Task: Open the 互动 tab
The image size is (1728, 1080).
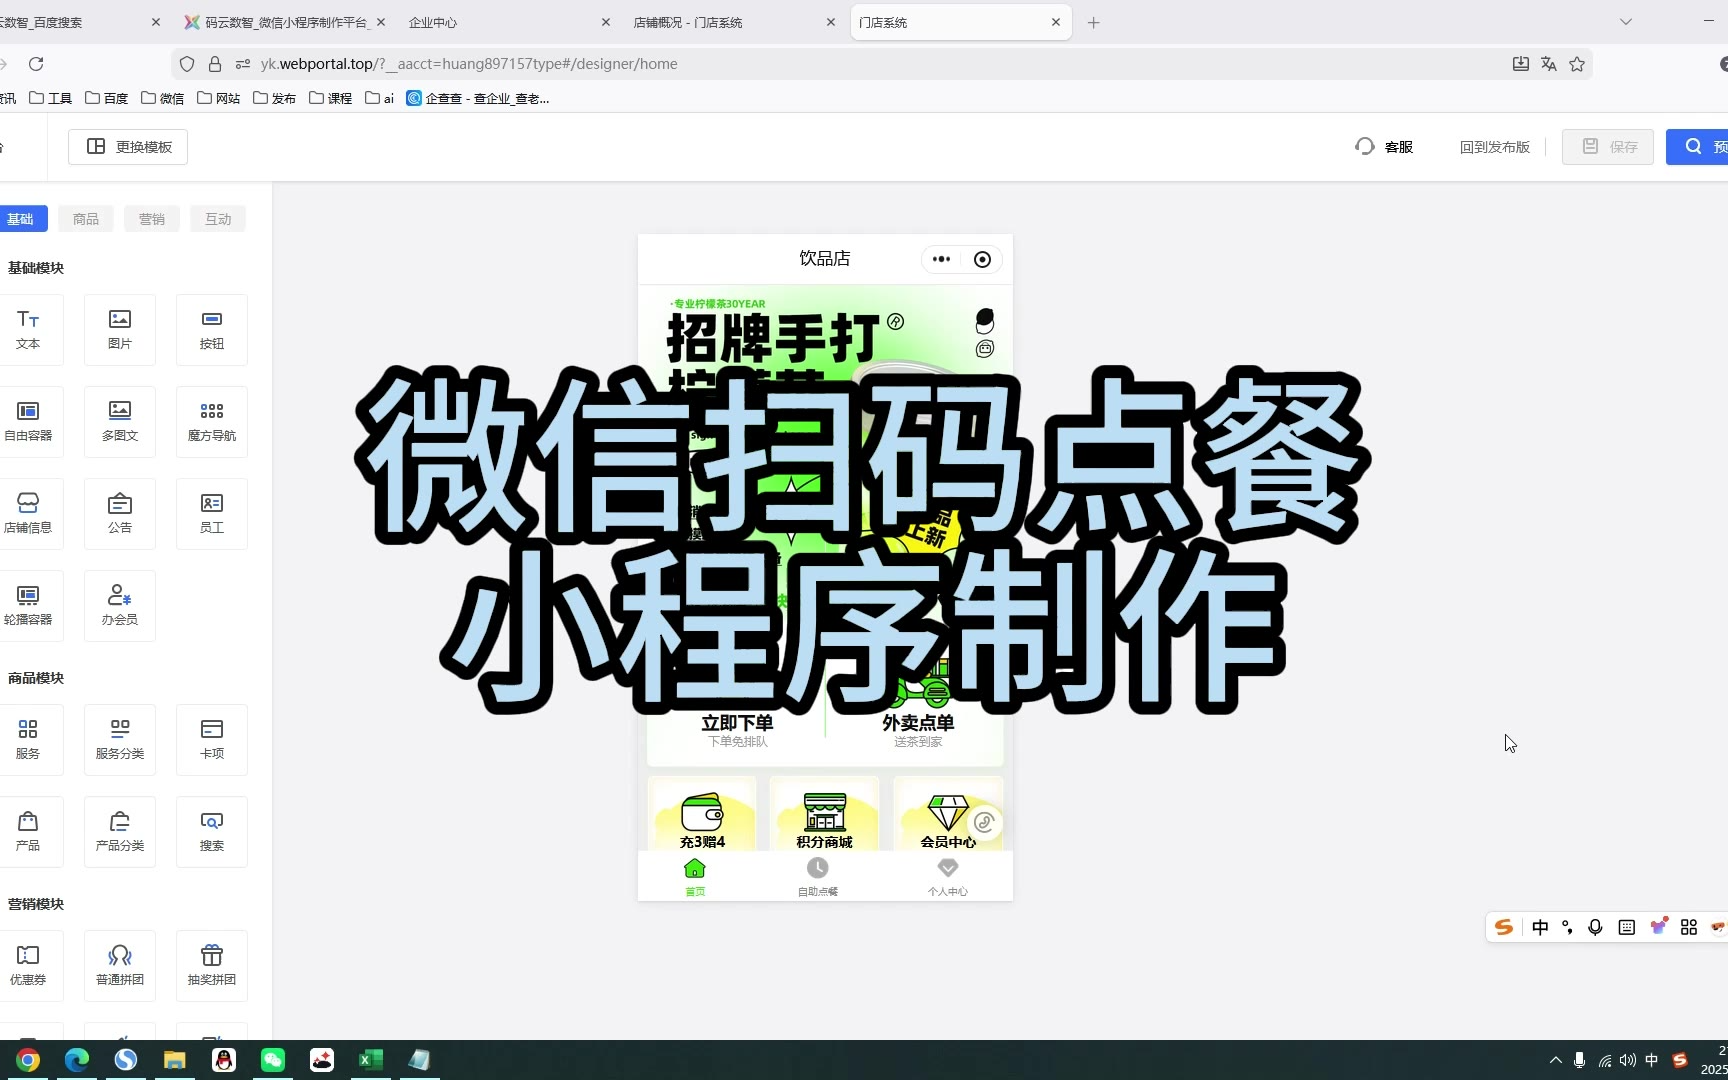Action: tap(218, 219)
